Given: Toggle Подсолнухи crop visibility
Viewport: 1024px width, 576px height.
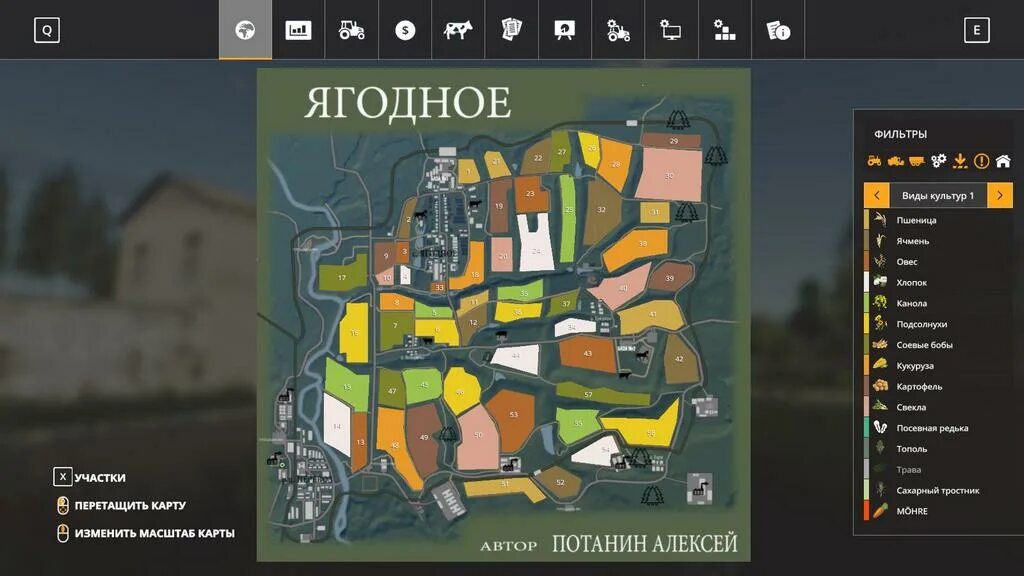Looking at the screenshot, I should point(938,324).
